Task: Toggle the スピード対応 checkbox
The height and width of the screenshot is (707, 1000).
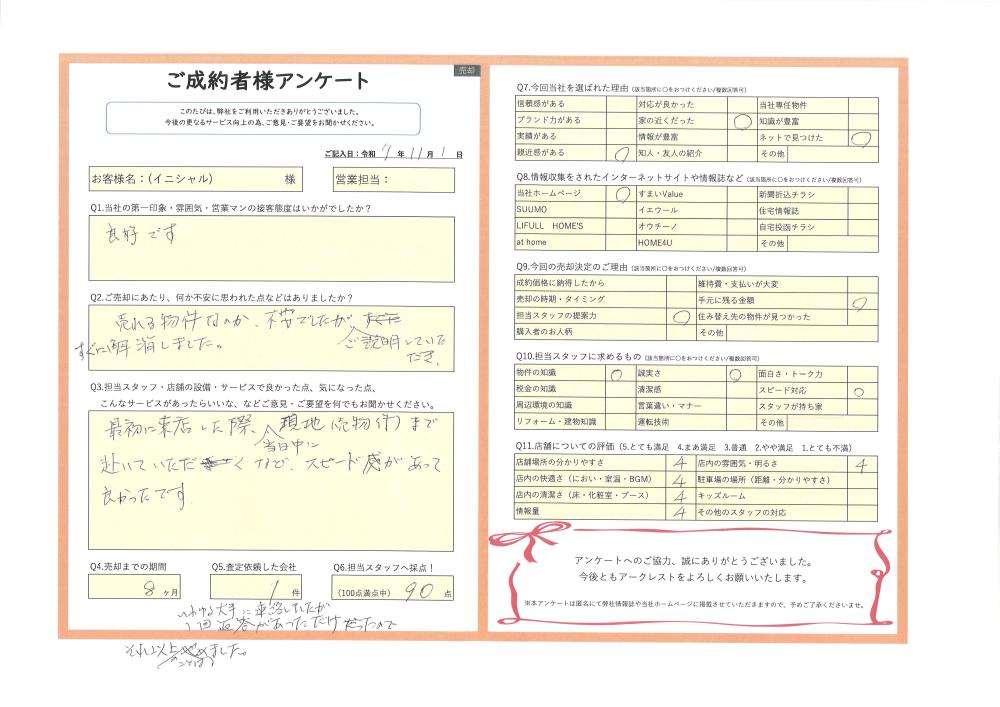Action: [863, 389]
